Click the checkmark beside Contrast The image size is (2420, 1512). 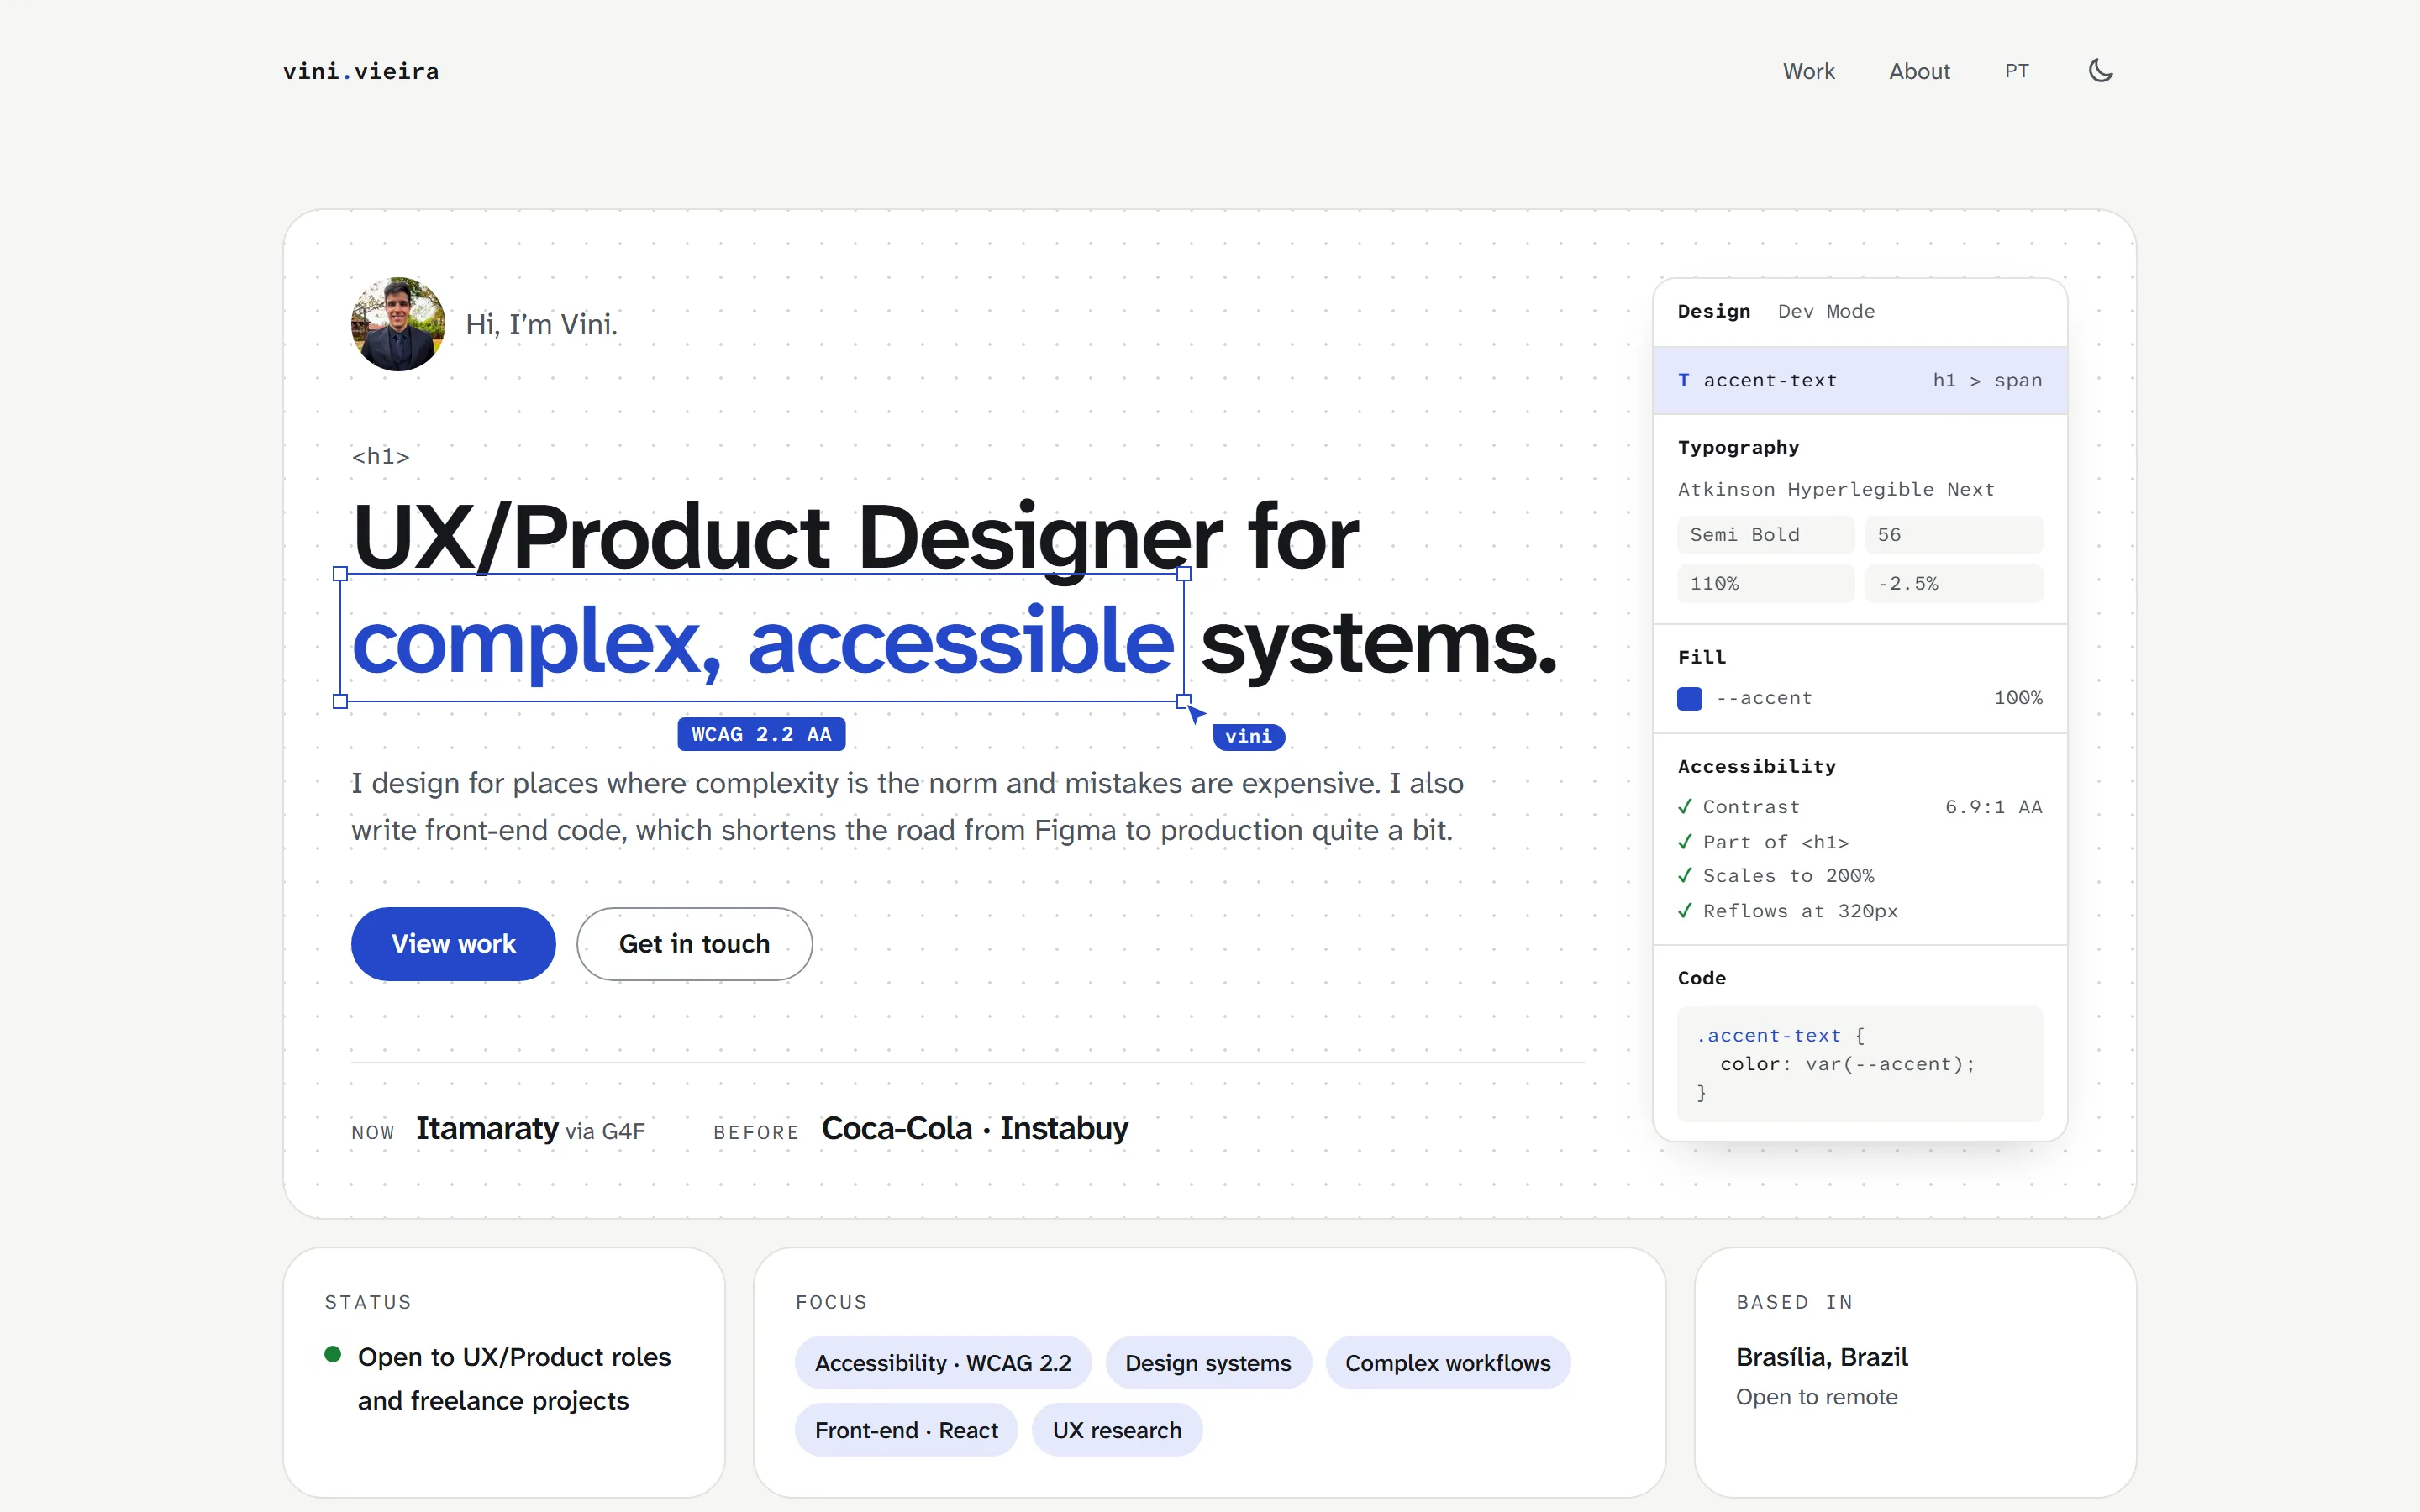coord(1685,806)
